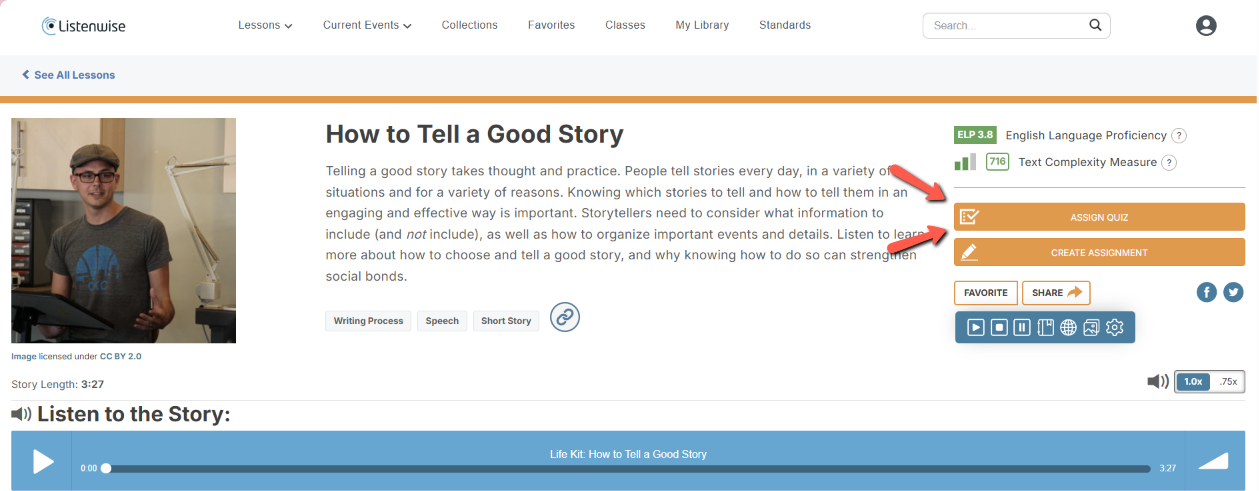Click the play button in the blue reader toolbar

975,327
